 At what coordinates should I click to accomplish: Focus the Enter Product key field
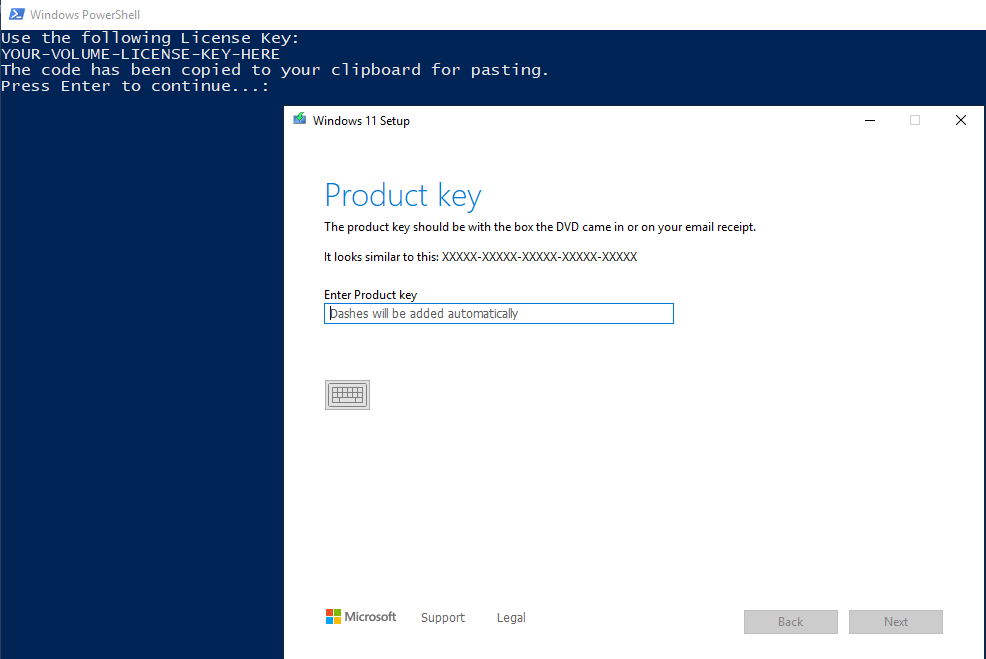(499, 313)
